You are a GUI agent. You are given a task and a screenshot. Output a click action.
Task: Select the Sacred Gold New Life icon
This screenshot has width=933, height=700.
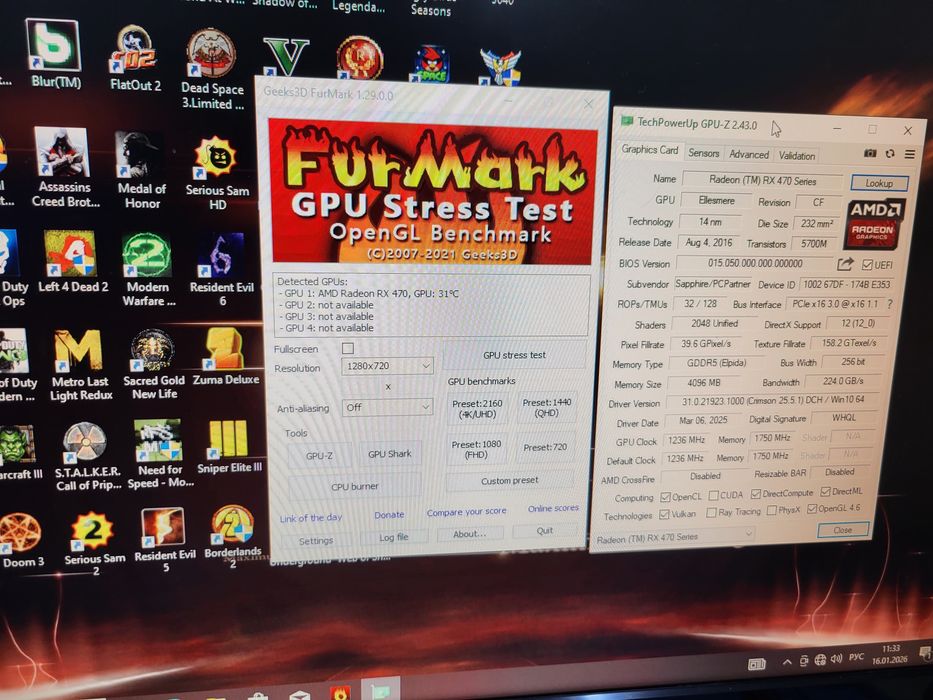pyautogui.click(x=154, y=364)
